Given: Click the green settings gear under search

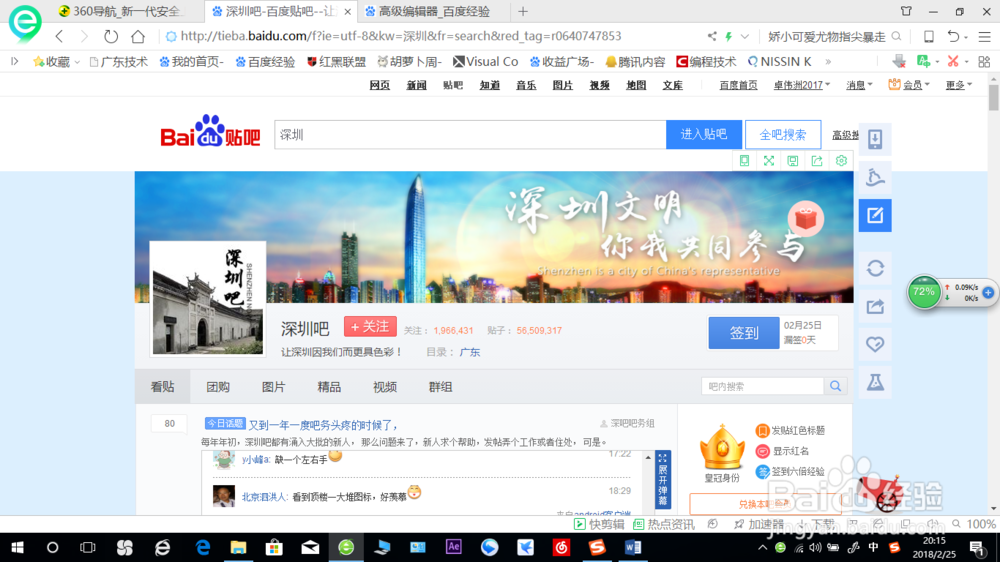Looking at the screenshot, I should click(841, 161).
